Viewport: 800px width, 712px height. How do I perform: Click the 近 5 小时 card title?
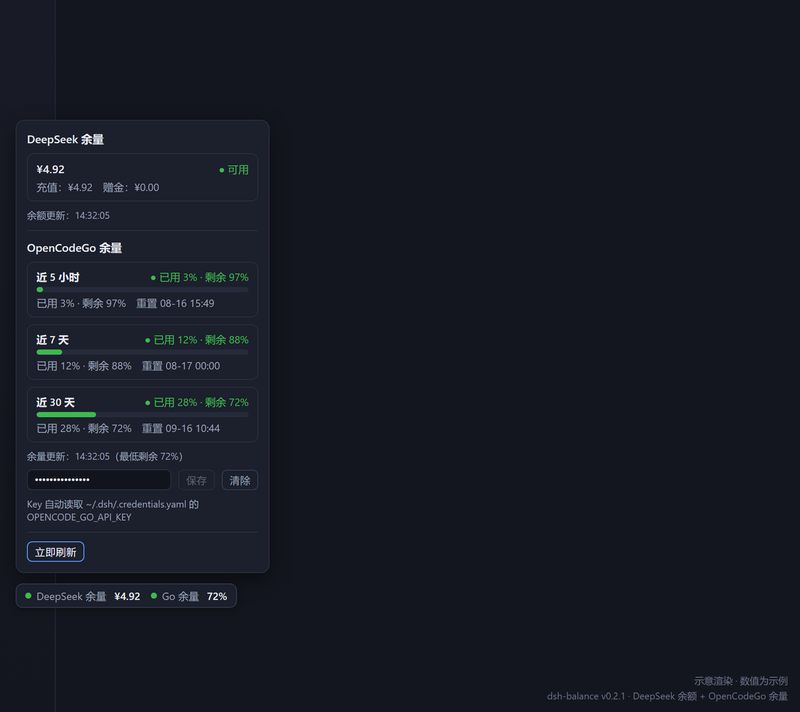(x=58, y=277)
